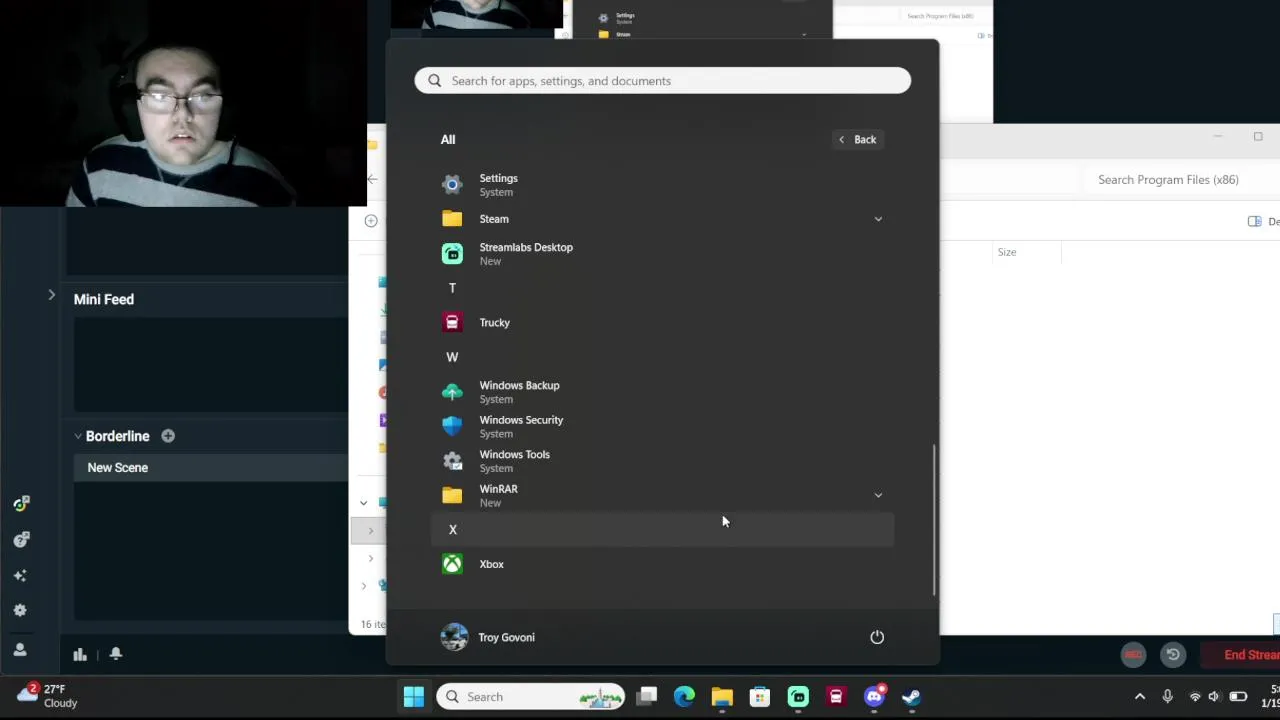This screenshot has width=1280, height=720.
Task: Launch the Xbox app
Action: coord(662,564)
